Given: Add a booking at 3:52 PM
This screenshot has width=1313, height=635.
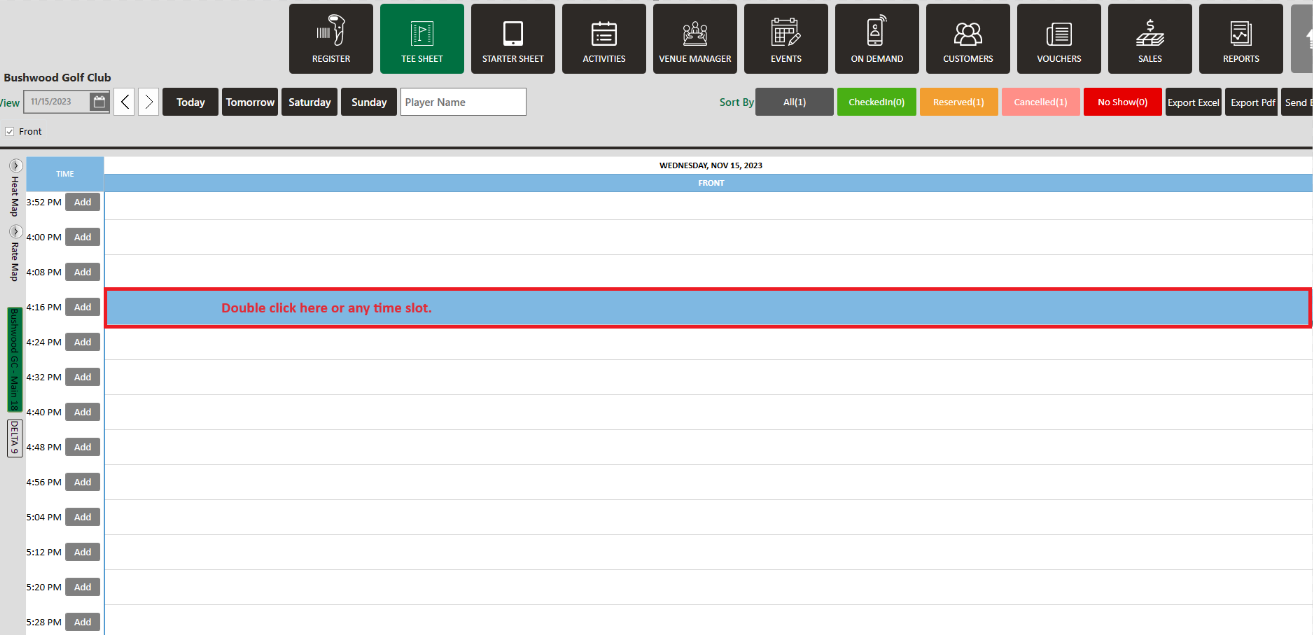Looking at the screenshot, I should point(82,202).
